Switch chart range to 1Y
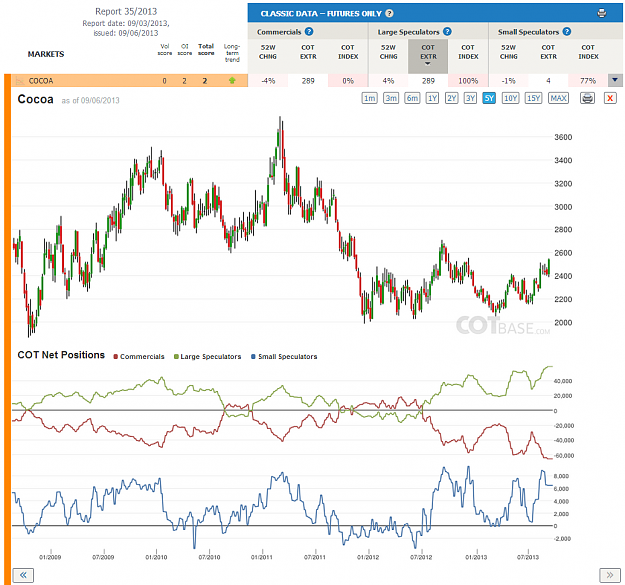The width and height of the screenshot is (625, 585). pyautogui.click(x=432, y=98)
